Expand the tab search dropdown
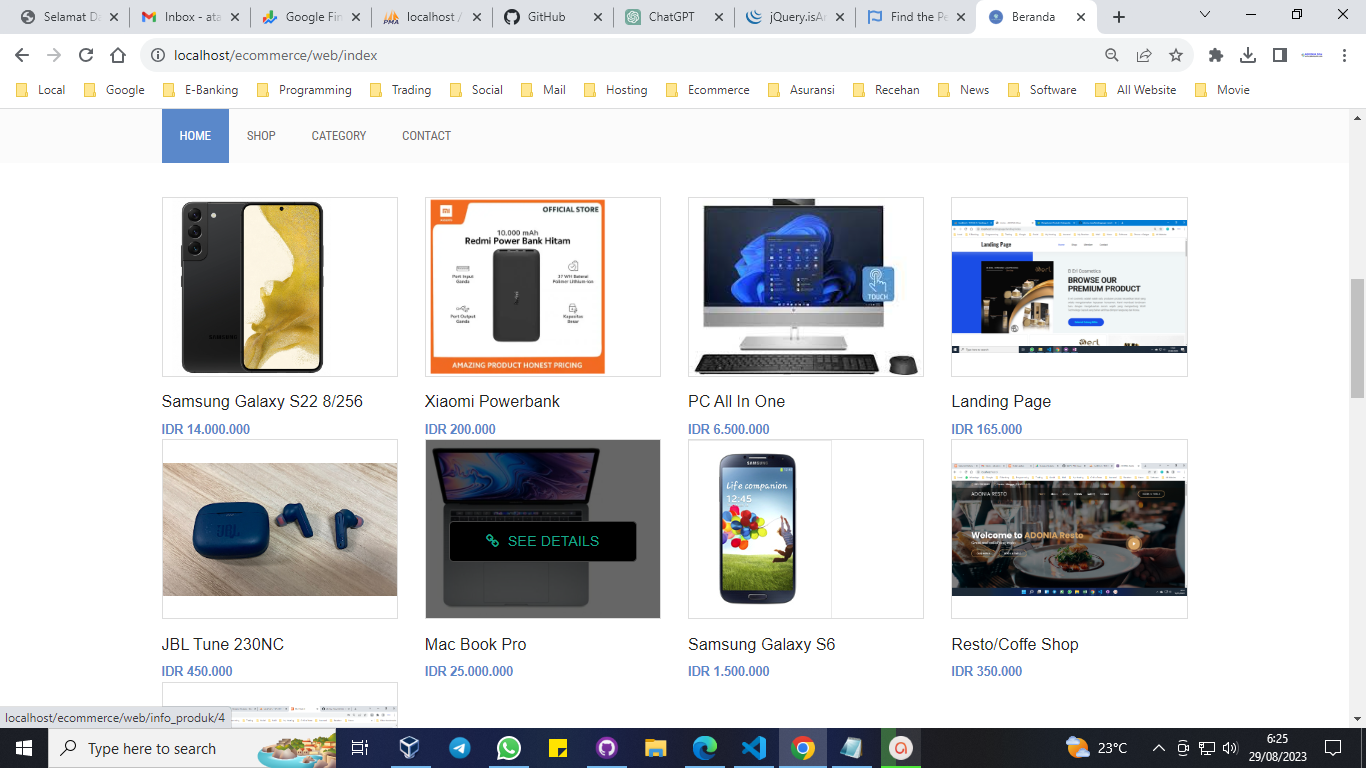Viewport: 1366px width, 768px height. coord(1205,15)
